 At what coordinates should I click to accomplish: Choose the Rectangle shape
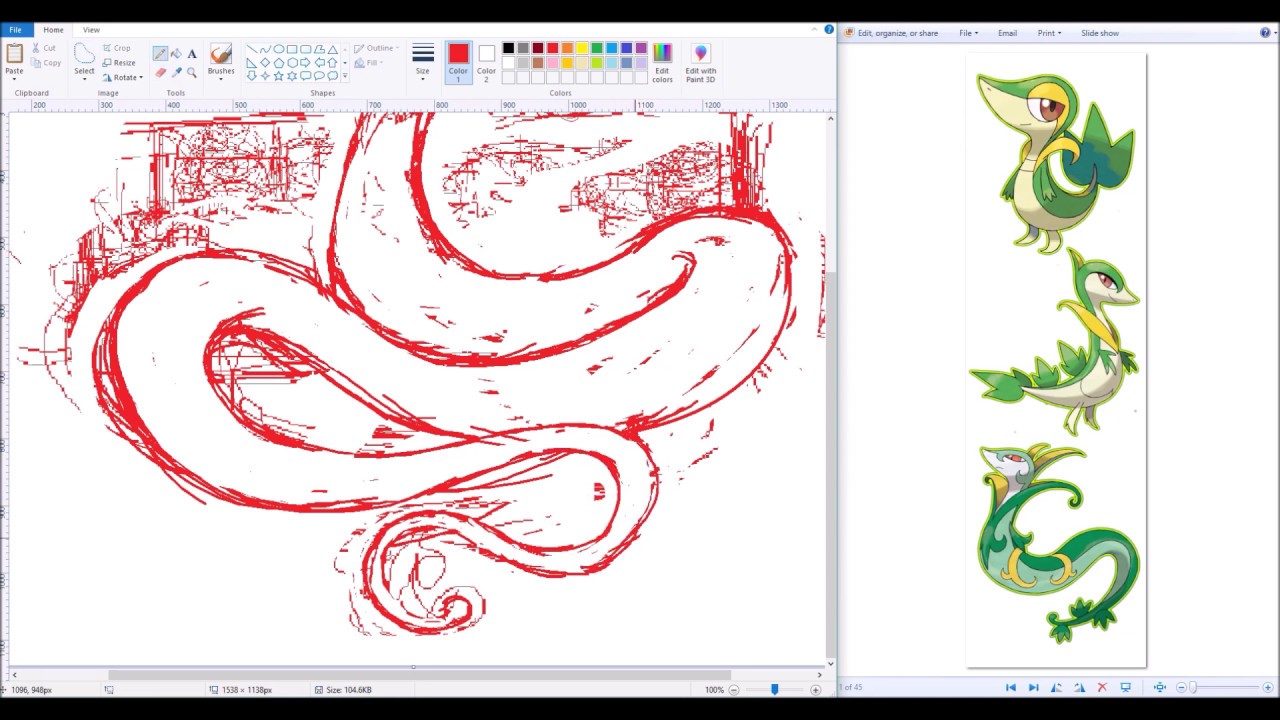tap(291, 49)
